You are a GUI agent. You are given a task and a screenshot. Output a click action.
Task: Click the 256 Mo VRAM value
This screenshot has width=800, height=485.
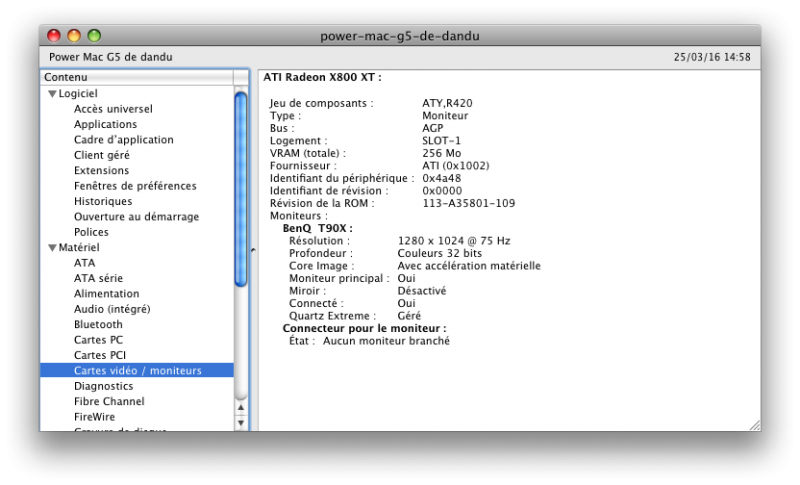[x=441, y=153]
